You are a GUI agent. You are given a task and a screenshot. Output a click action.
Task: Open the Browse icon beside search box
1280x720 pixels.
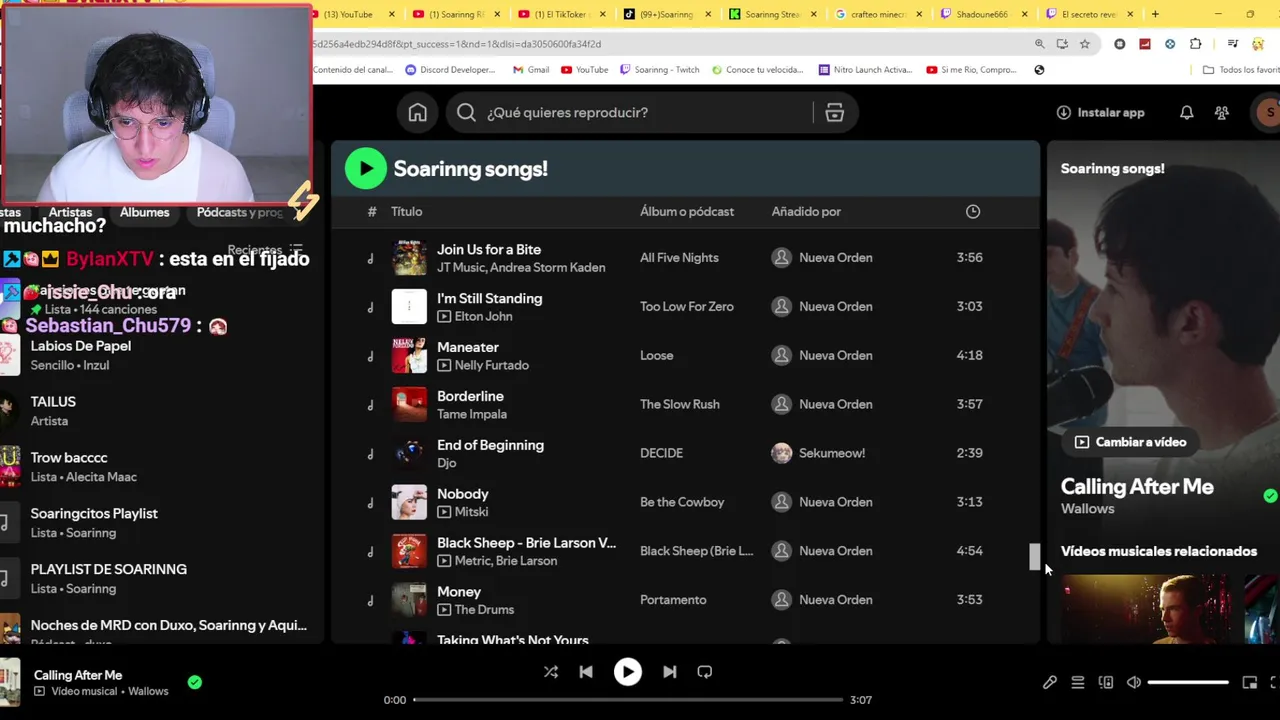tap(835, 113)
